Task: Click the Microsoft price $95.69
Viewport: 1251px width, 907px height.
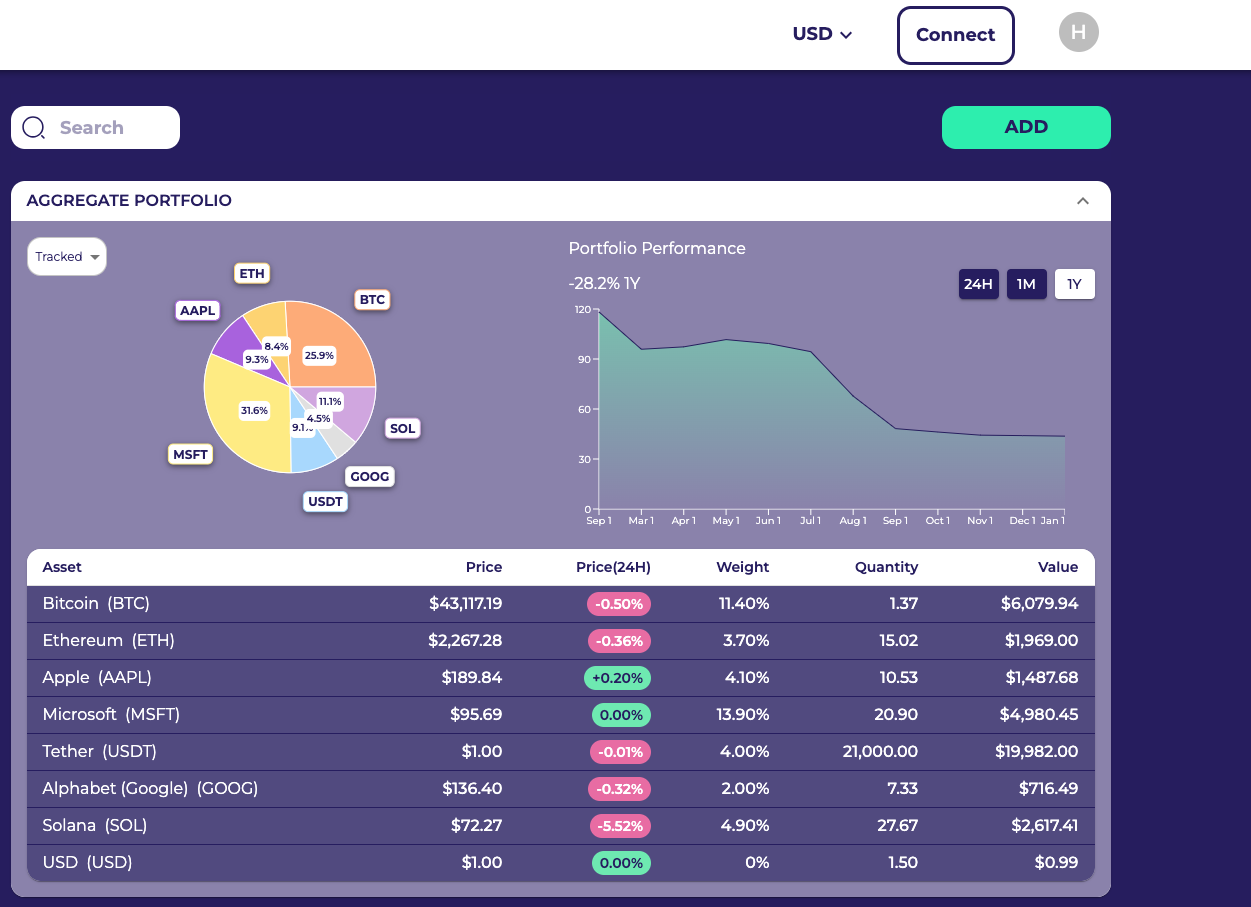Action: 476,715
